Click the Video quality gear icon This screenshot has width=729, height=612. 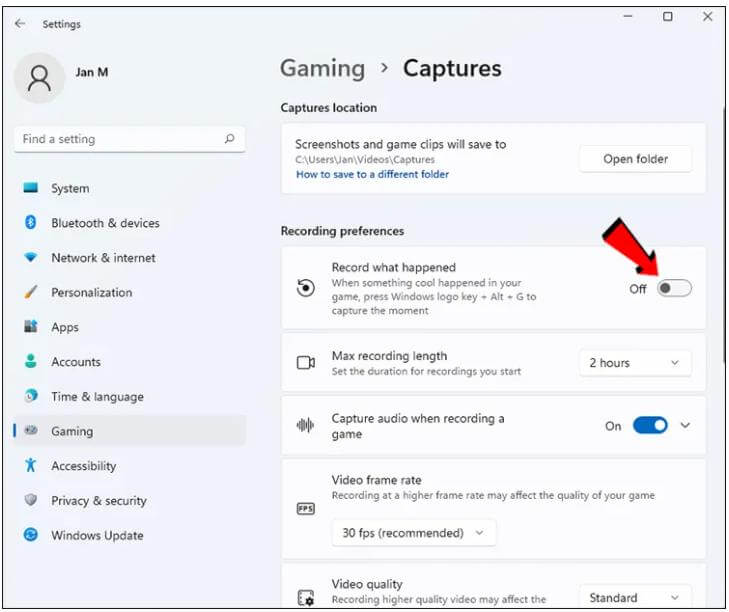pos(305,598)
